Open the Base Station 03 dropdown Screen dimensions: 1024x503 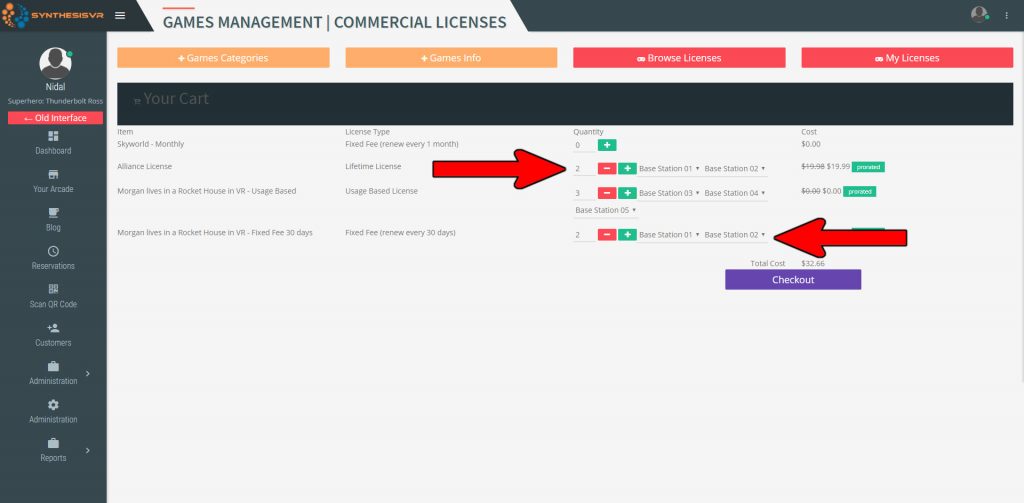click(669, 193)
